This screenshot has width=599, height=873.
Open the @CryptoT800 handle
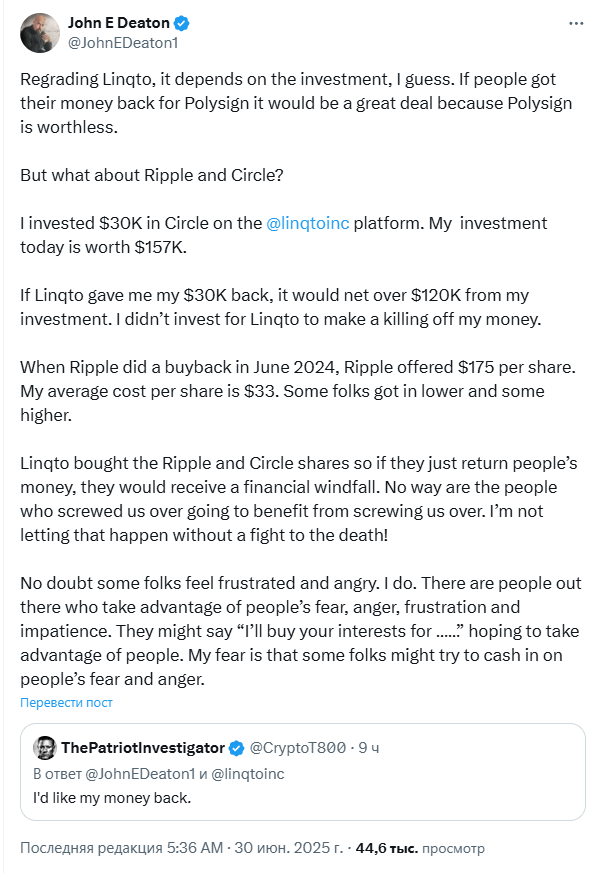[298, 748]
